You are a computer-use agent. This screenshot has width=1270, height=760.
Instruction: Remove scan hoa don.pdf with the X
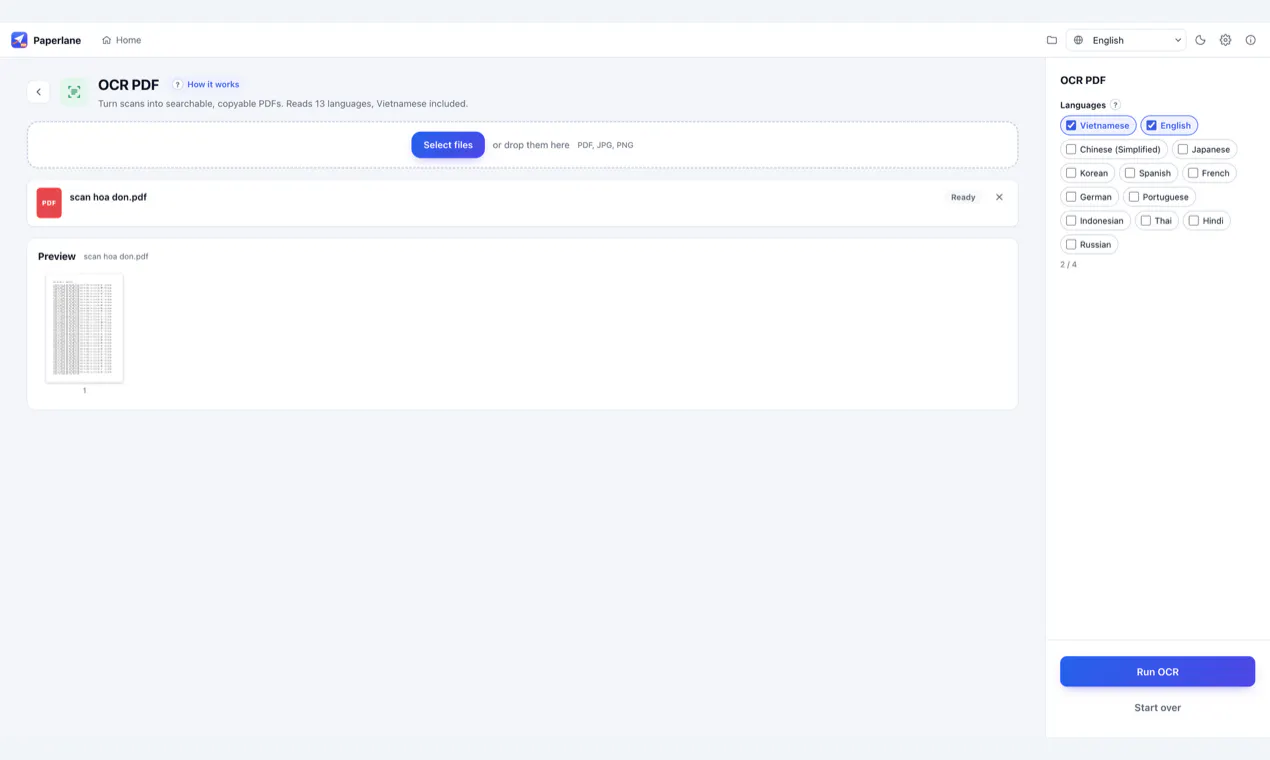tap(999, 197)
